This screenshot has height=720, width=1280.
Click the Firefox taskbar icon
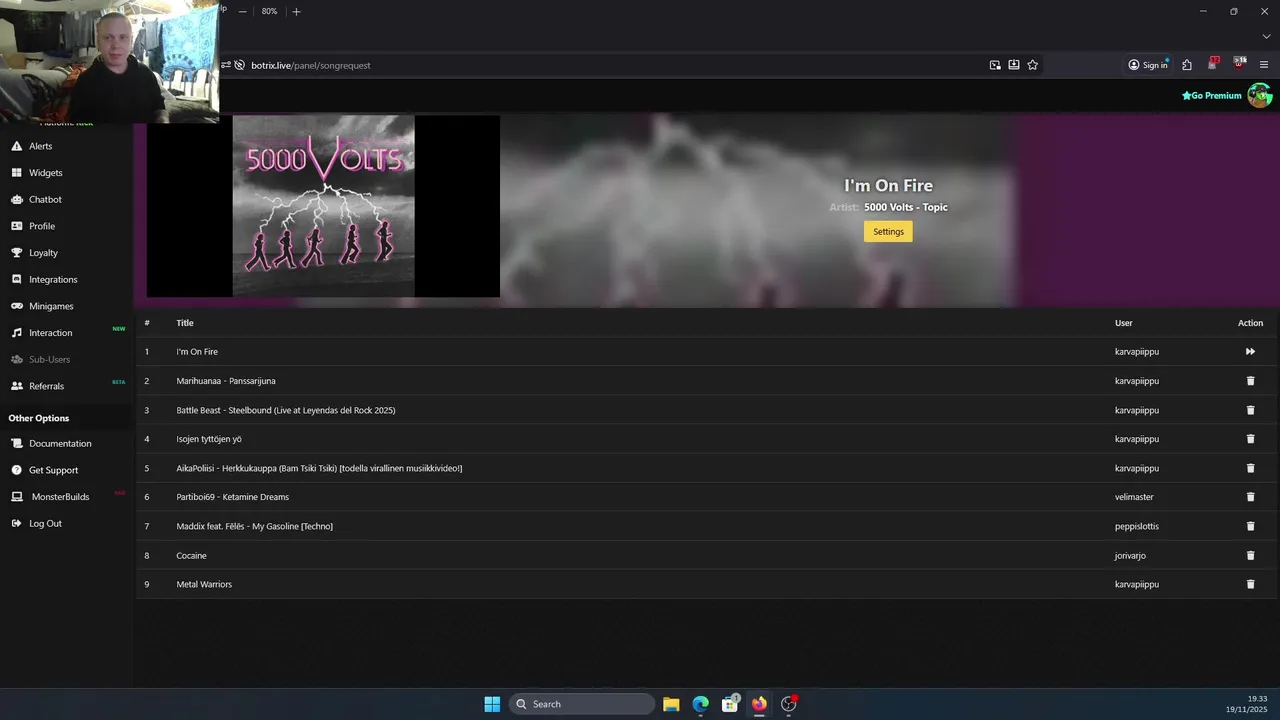pyautogui.click(x=759, y=704)
